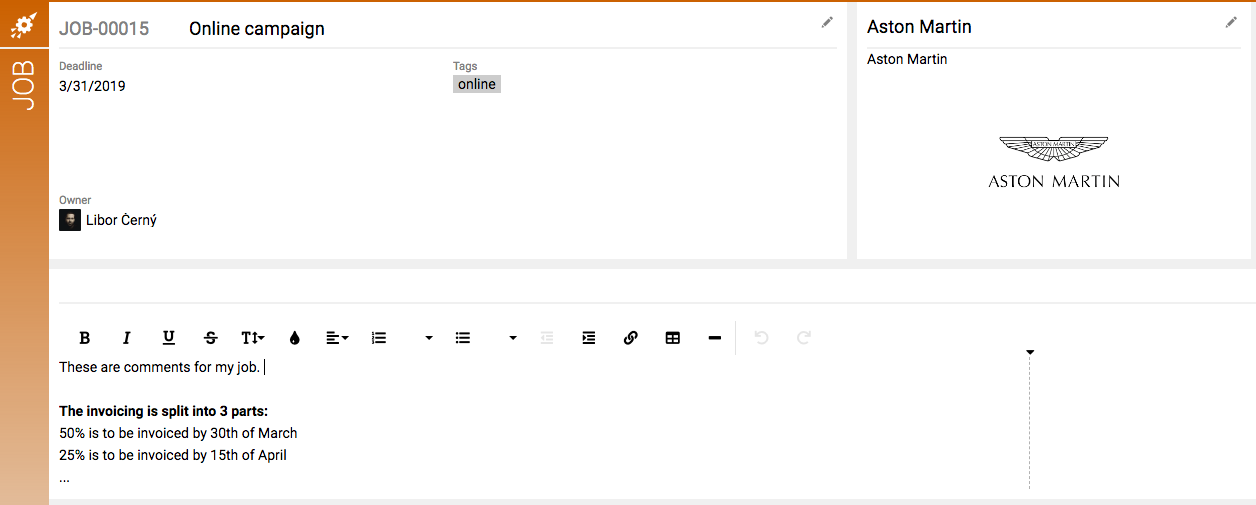Expand the bullet list style arrow
The image size is (1256, 505).
pyautogui.click(x=513, y=338)
